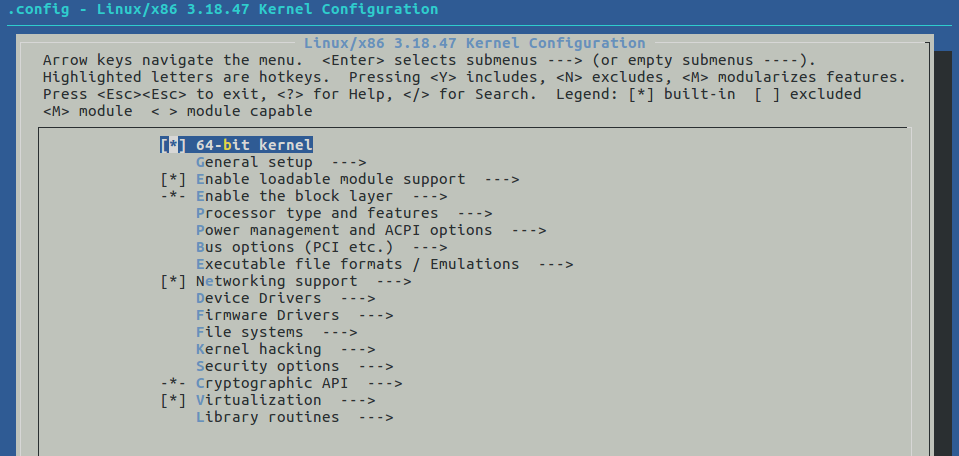Select the Security options entry
Screen dimensions: 959x456
coord(267,367)
